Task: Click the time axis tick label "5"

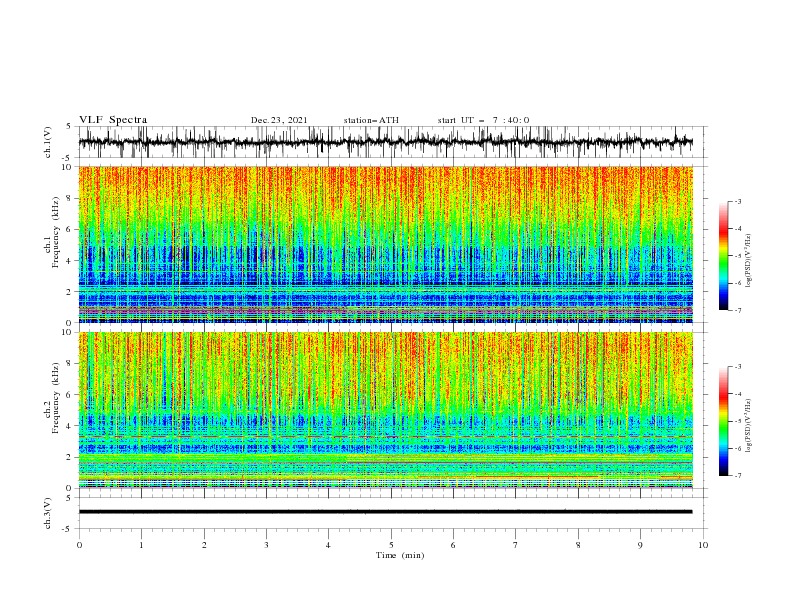Action: (x=391, y=545)
